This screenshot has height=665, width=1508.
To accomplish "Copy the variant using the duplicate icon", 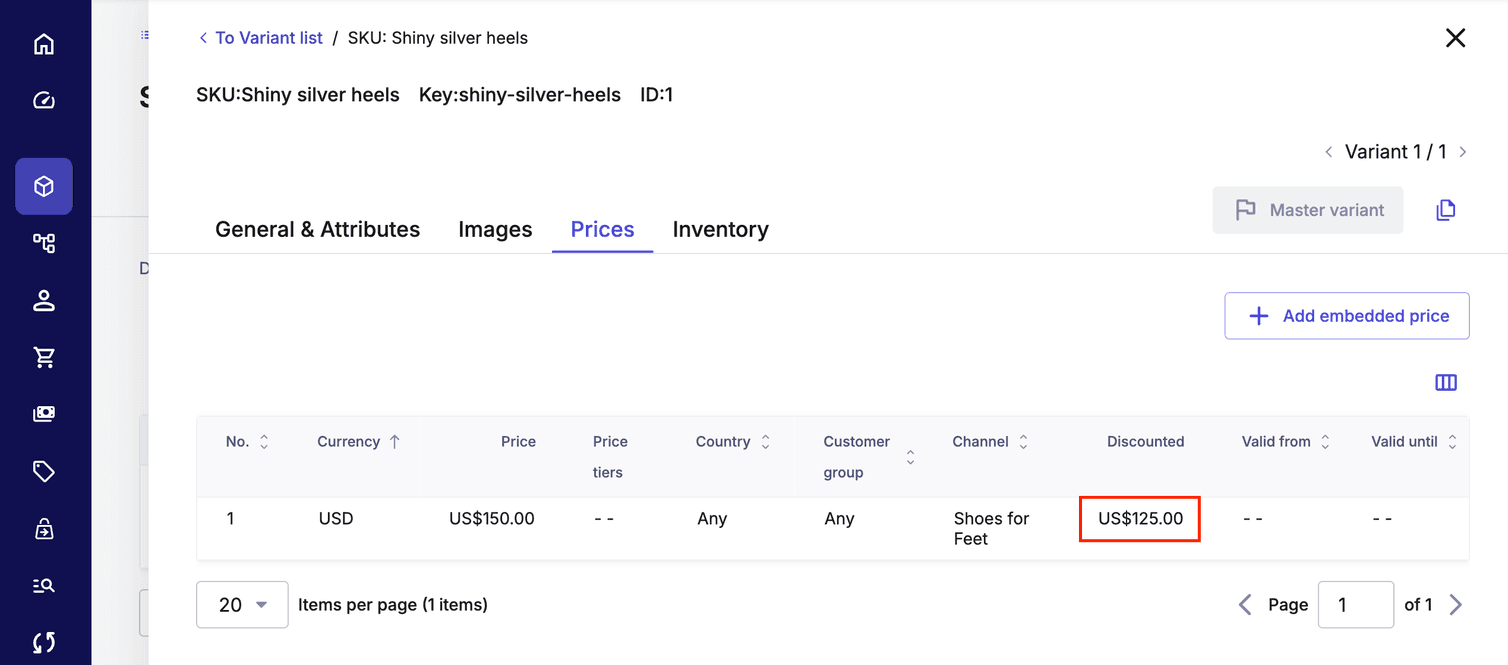I will [x=1446, y=210].
